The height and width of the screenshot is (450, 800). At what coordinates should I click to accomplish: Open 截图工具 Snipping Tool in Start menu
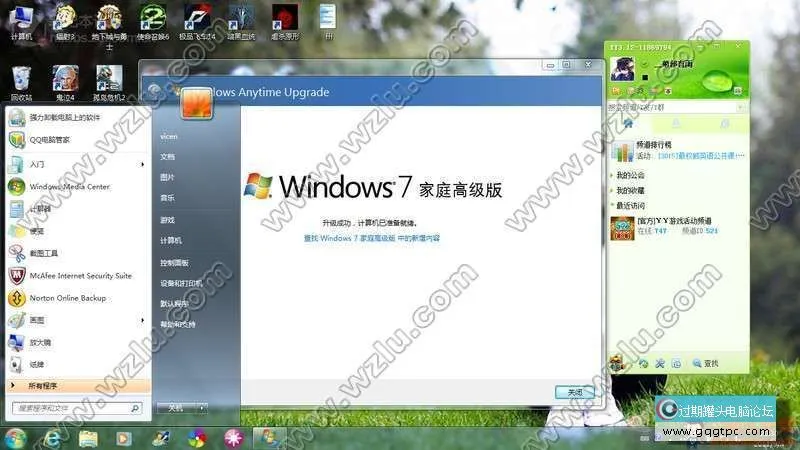pyautogui.click(x=77, y=253)
